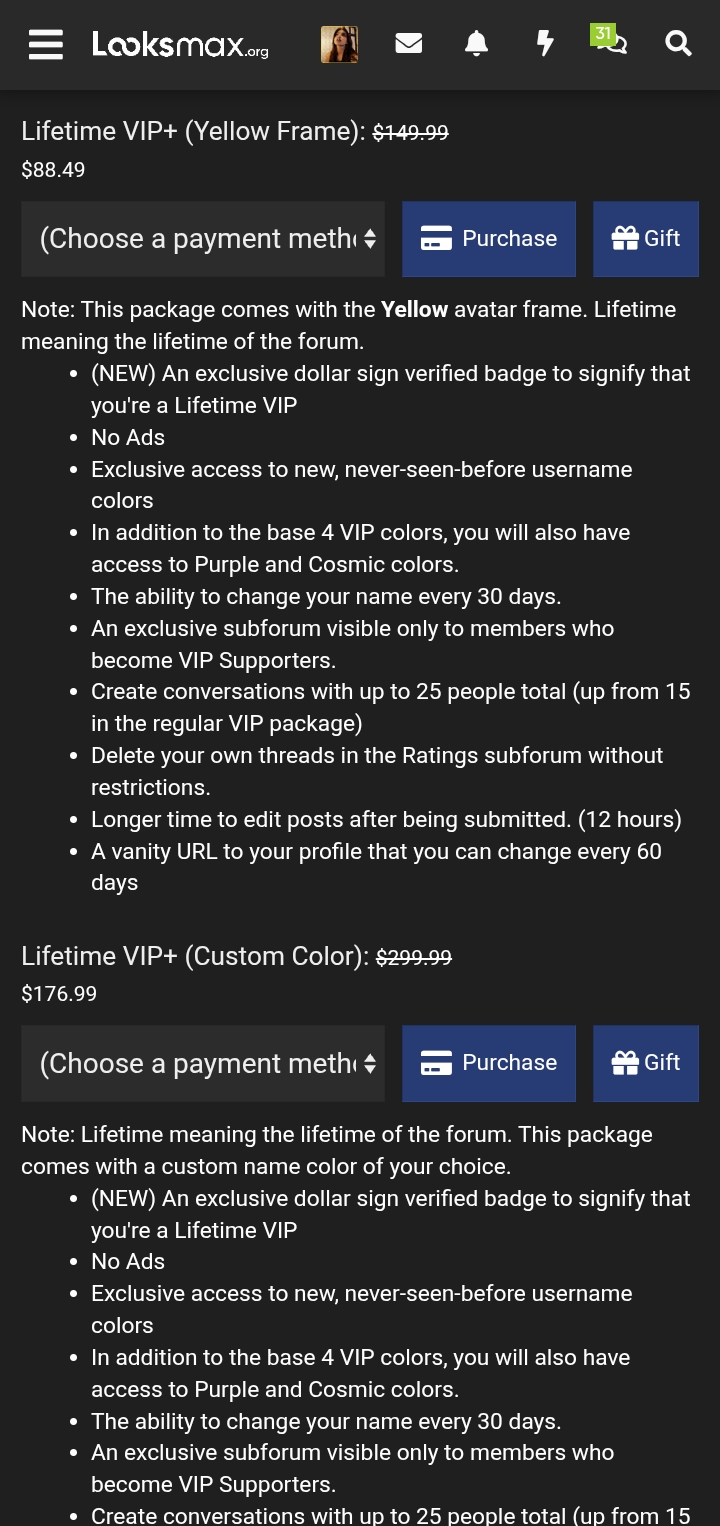The image size is (720, 1526).
Task: Purchase the Lifetime VIP+ Yellow Frame package
Action: pyautogui.click(x=489, y=239)
